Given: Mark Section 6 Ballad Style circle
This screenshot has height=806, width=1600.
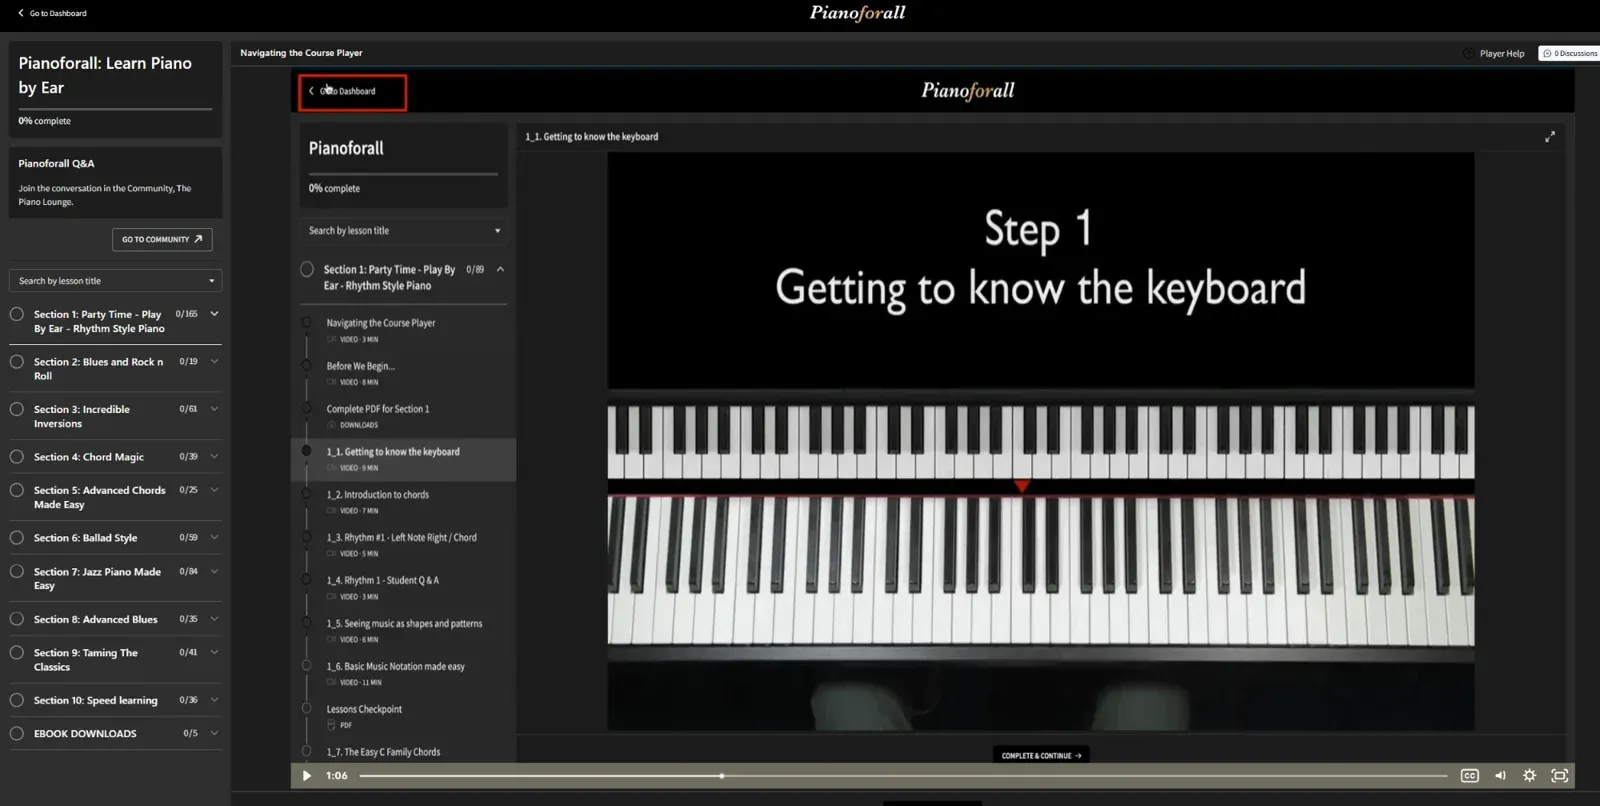Looking at the screenshot, I should point(17,538).
